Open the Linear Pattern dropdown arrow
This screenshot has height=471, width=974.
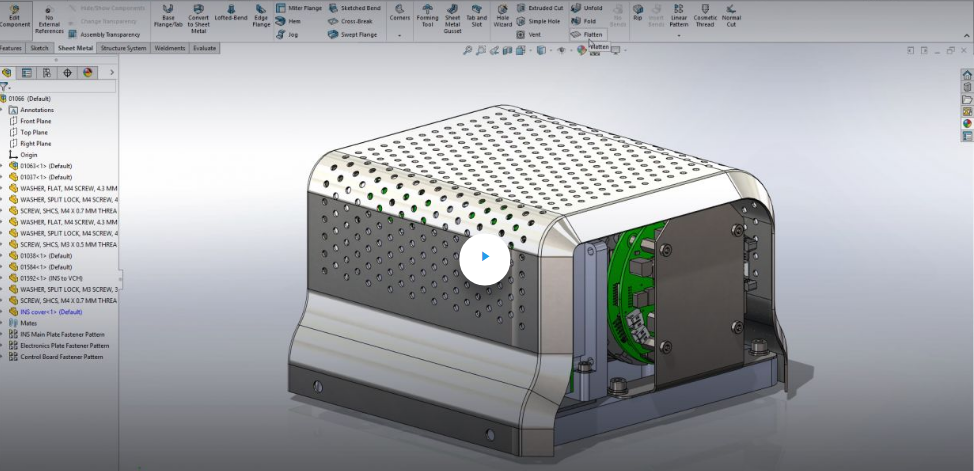tap(679, 35)
